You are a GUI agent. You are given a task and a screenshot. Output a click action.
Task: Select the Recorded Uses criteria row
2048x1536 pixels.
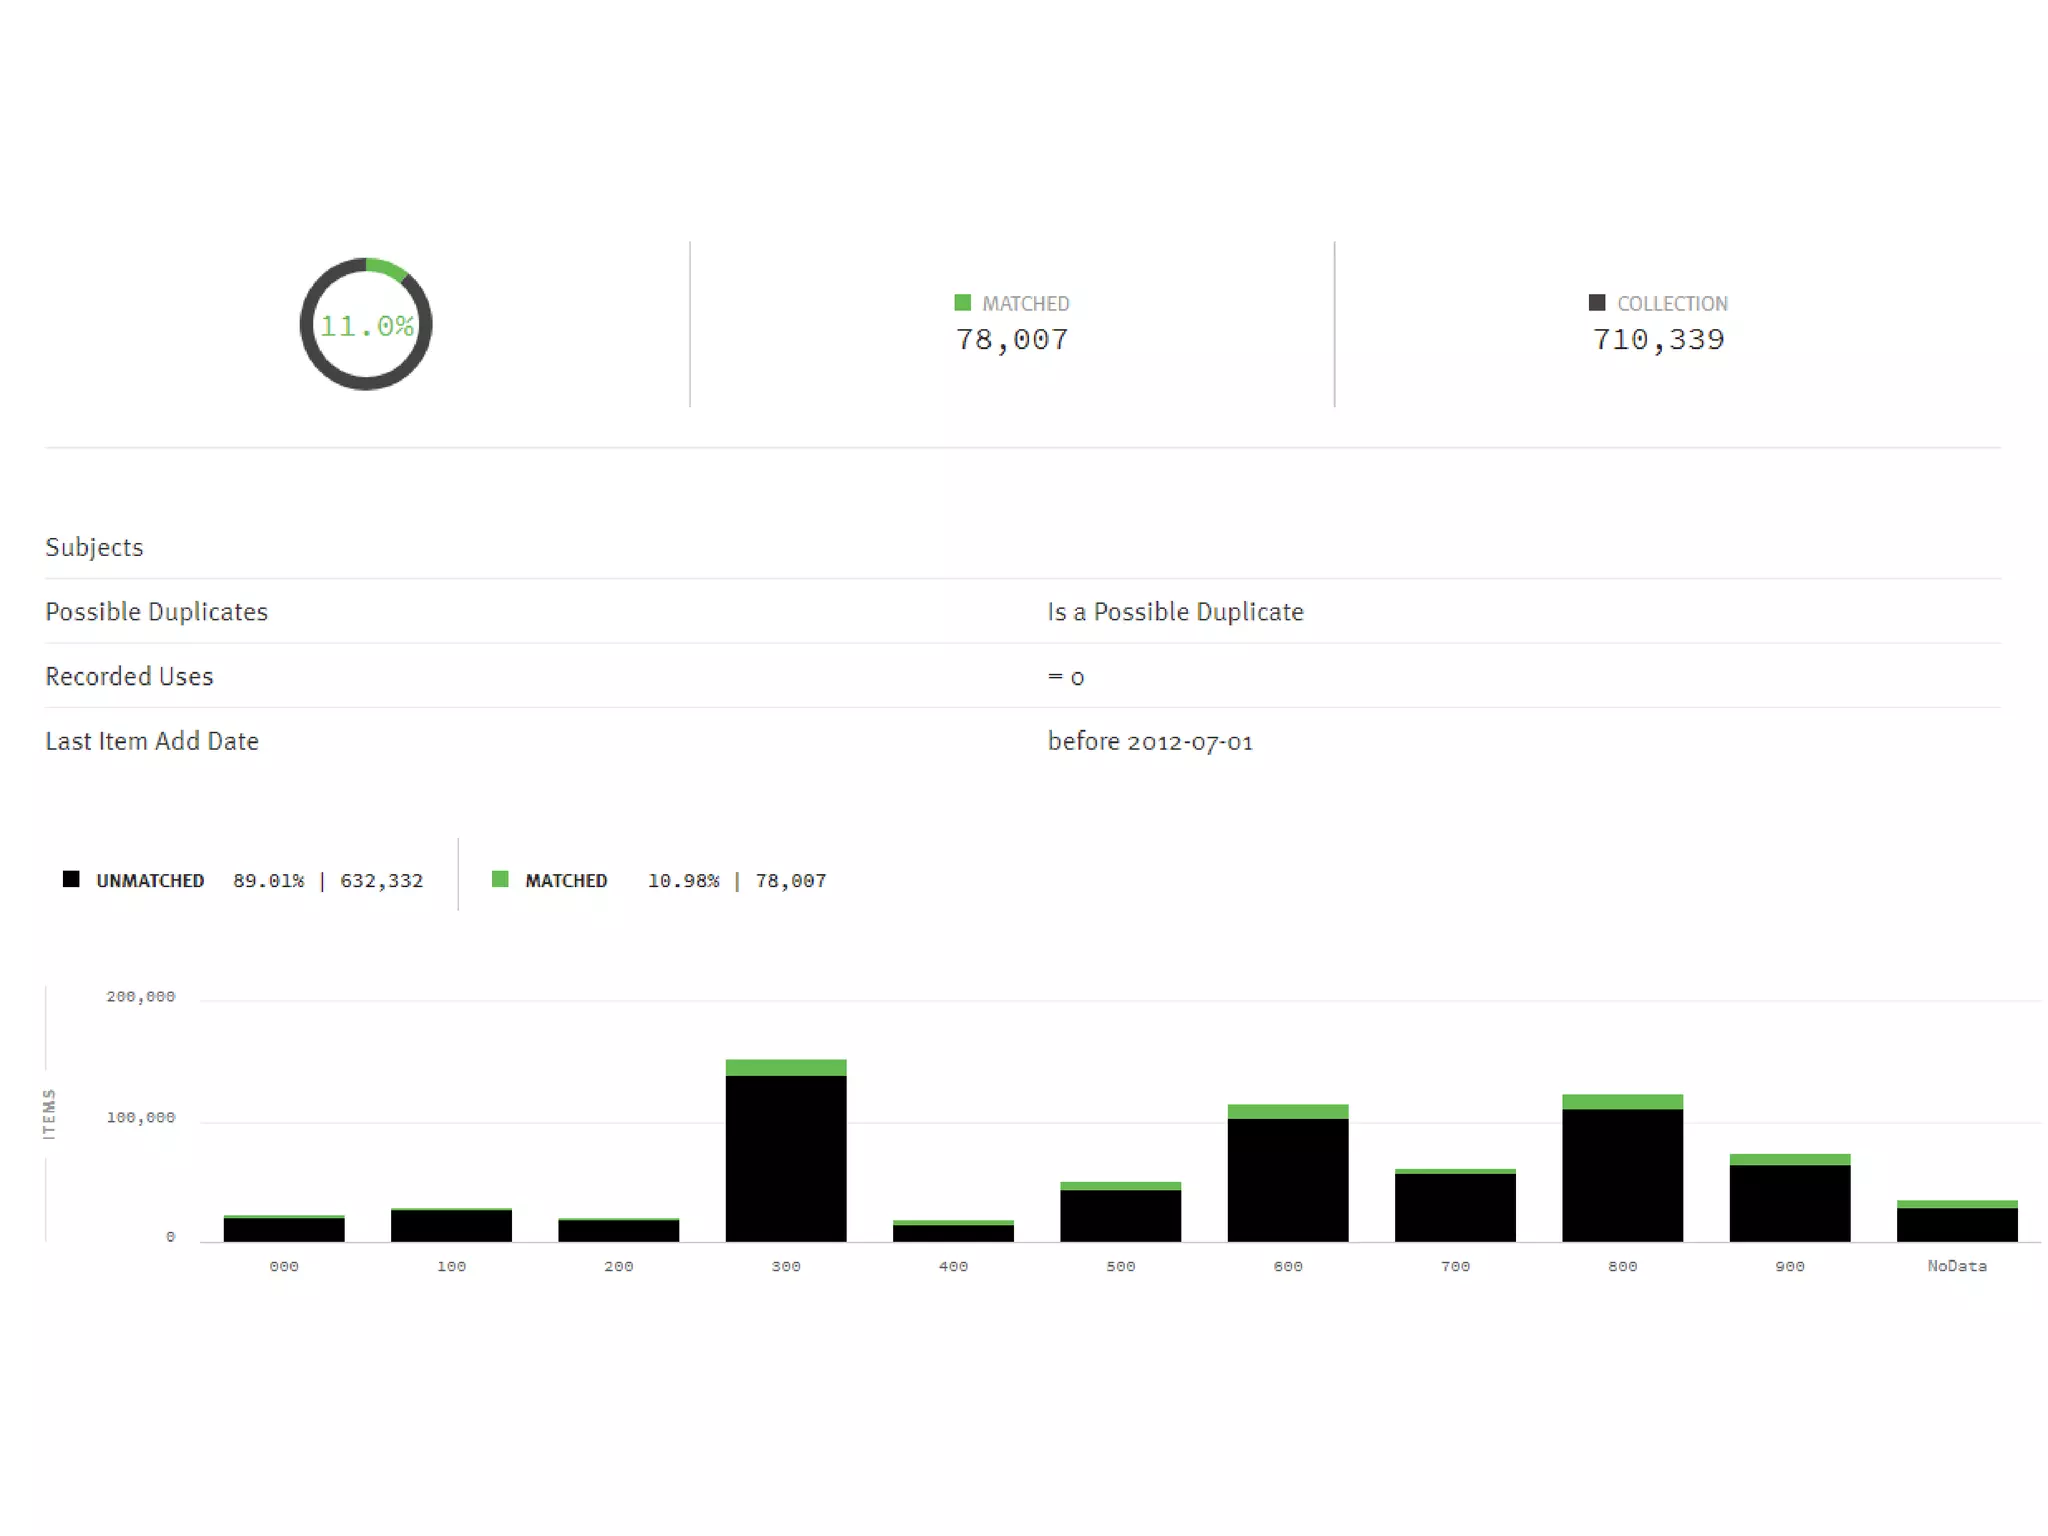(x=129, y=677)
